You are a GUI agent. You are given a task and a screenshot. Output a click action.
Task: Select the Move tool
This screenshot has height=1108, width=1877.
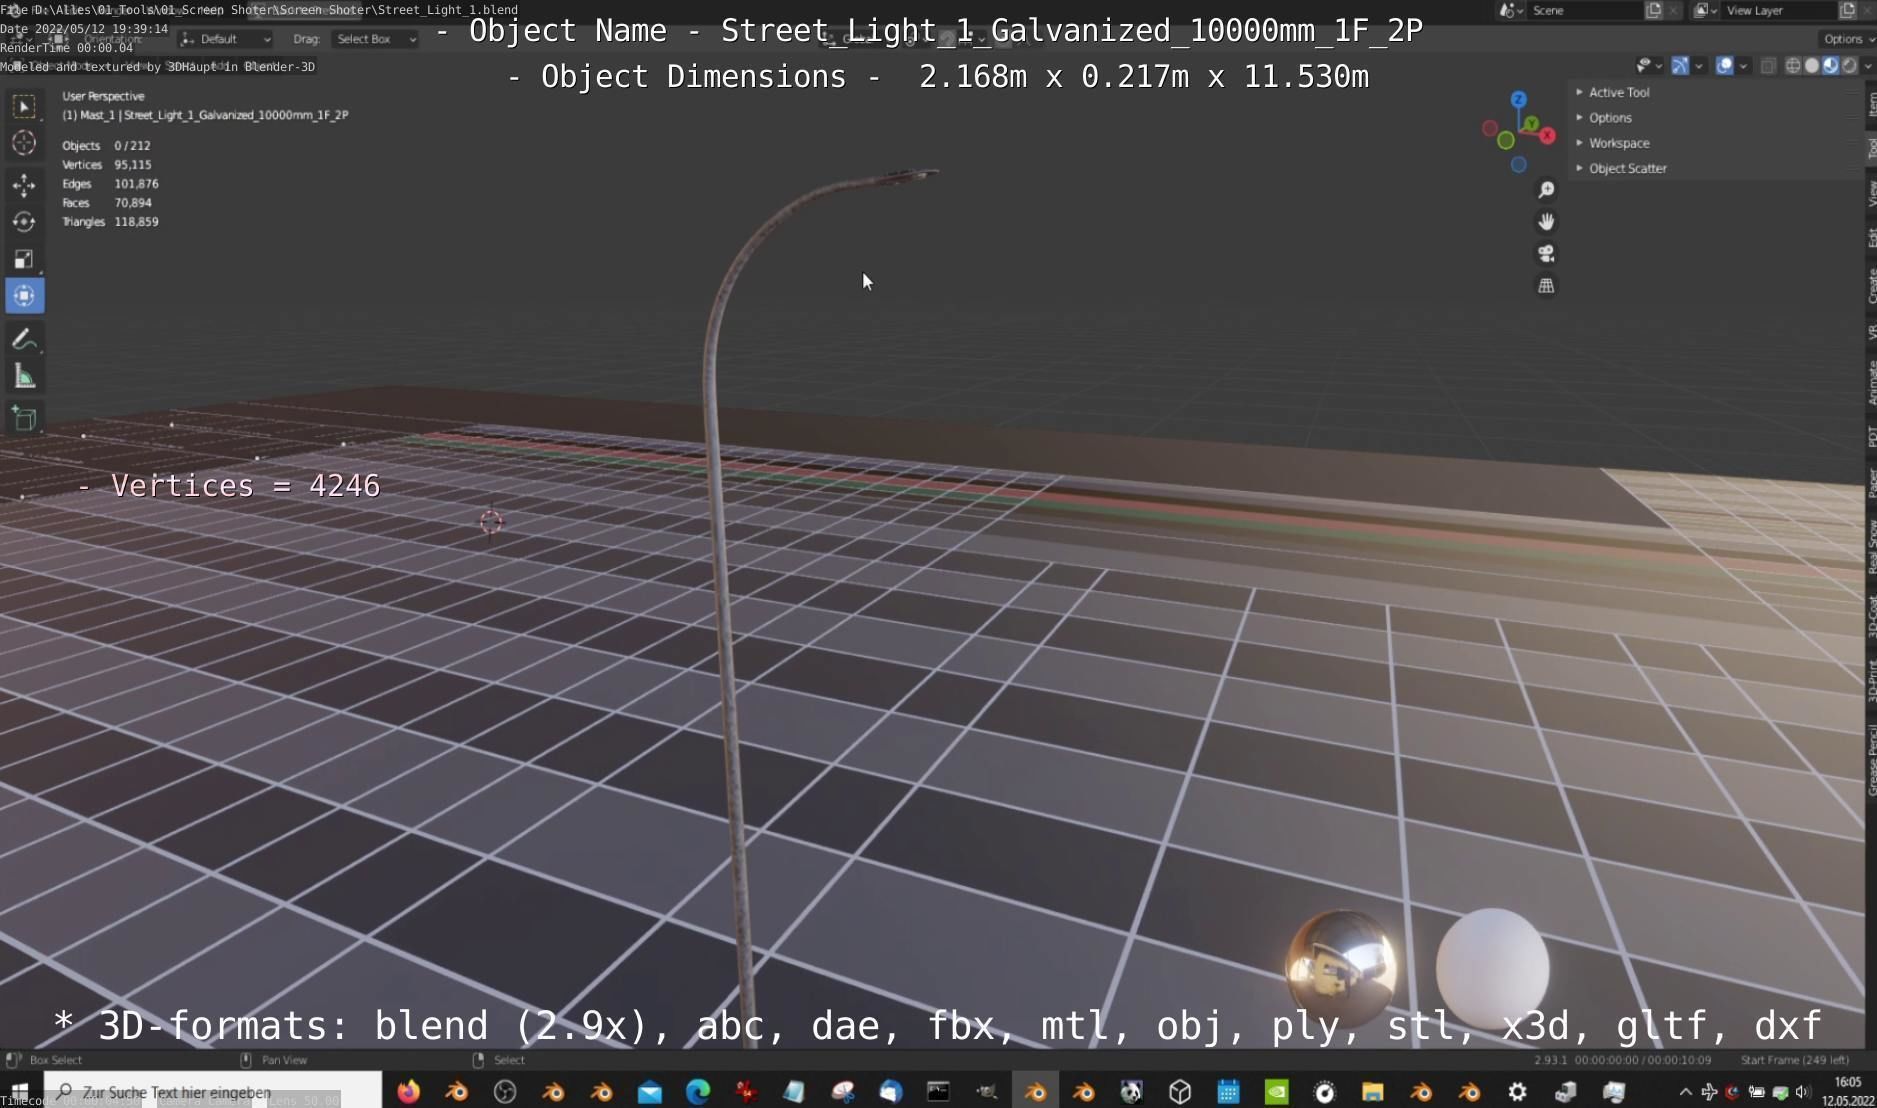click(24, 184)
